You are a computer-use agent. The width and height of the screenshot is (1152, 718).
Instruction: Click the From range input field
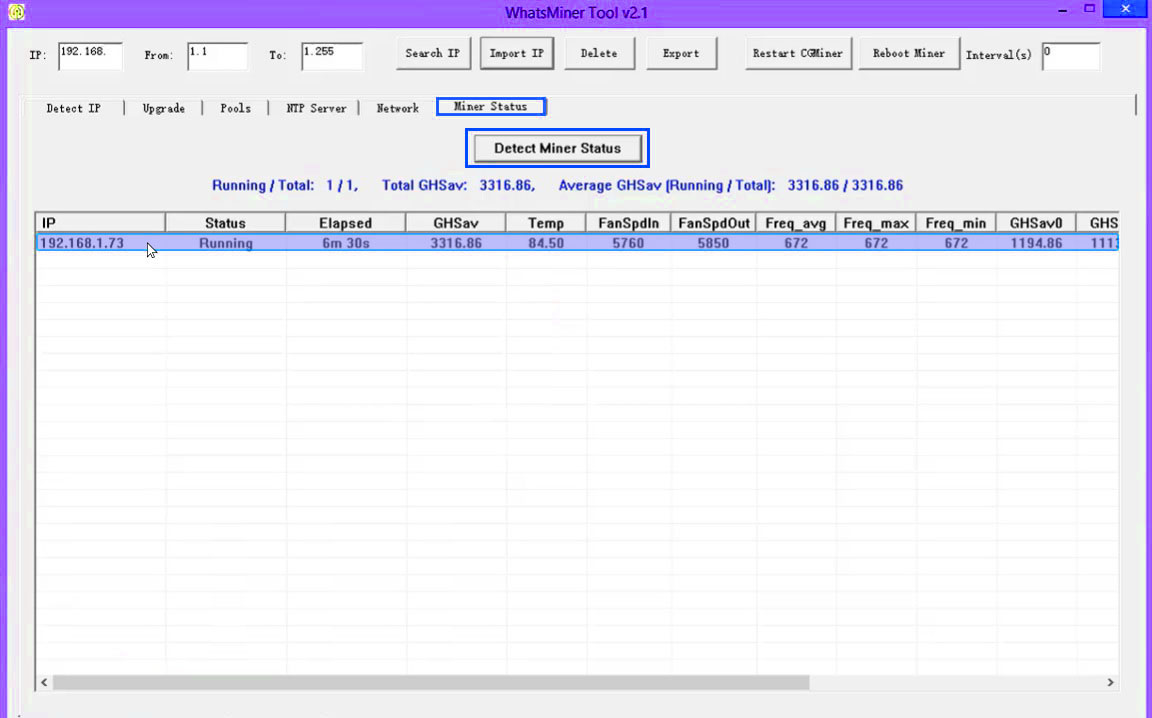tap(217, 57)
